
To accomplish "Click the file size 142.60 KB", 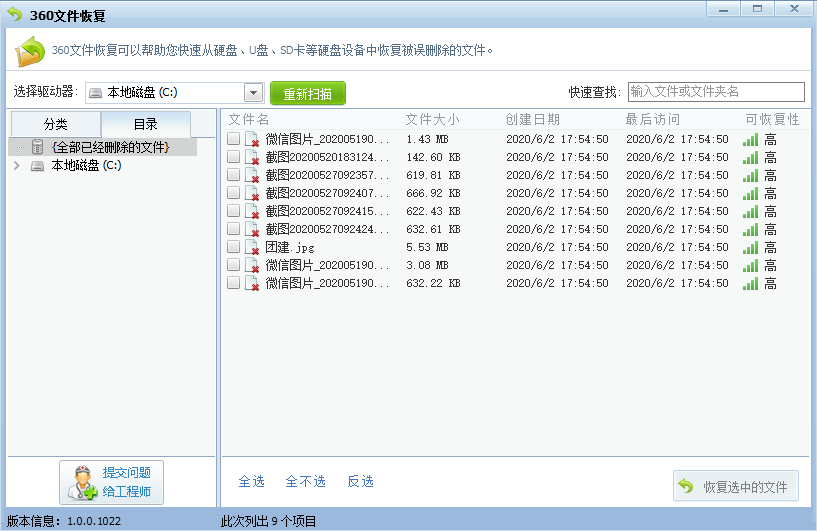I will [433, 157].
